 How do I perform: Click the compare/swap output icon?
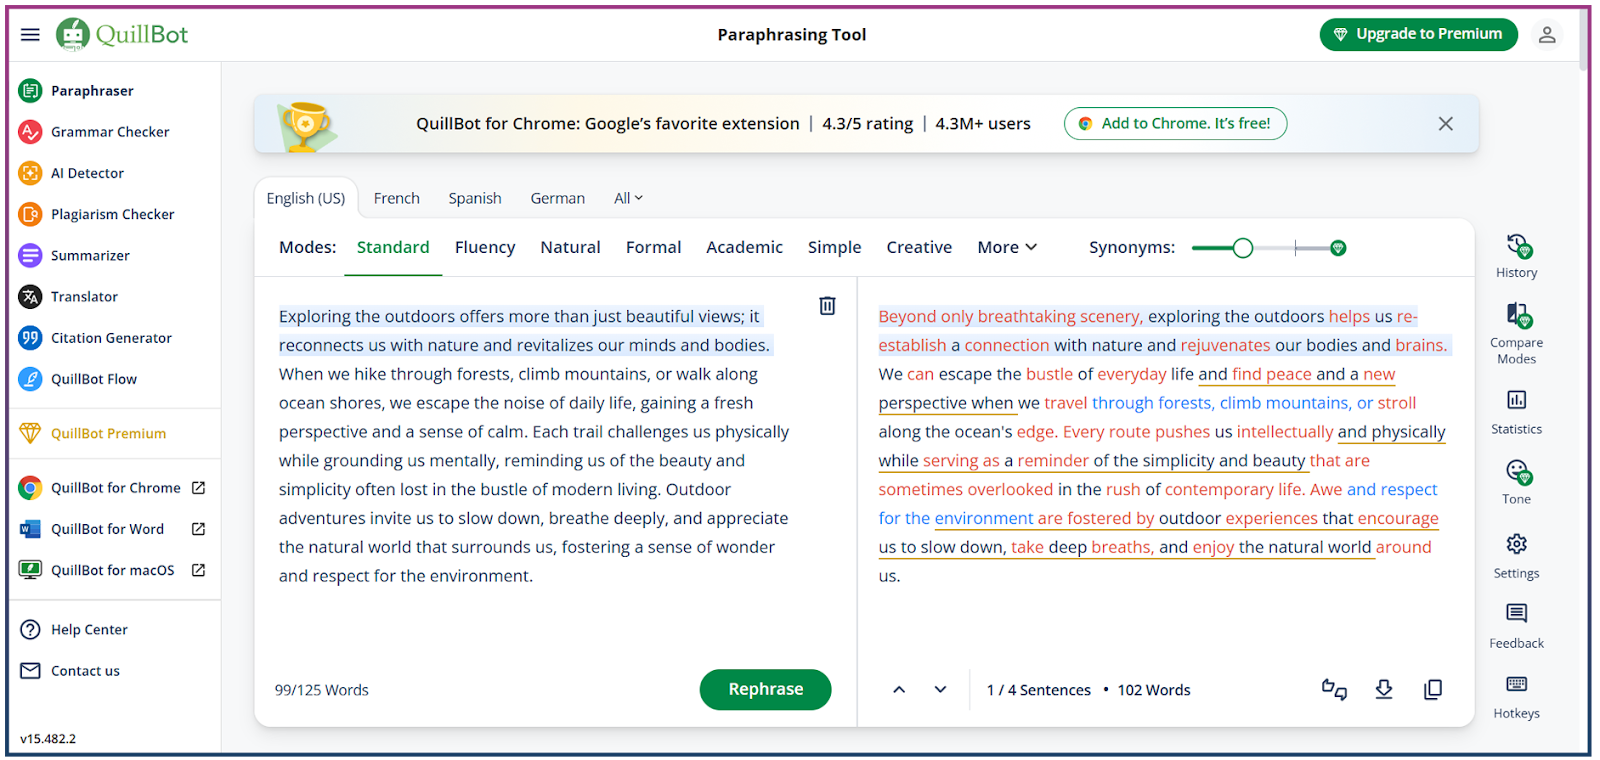[x=1334, y=690]
